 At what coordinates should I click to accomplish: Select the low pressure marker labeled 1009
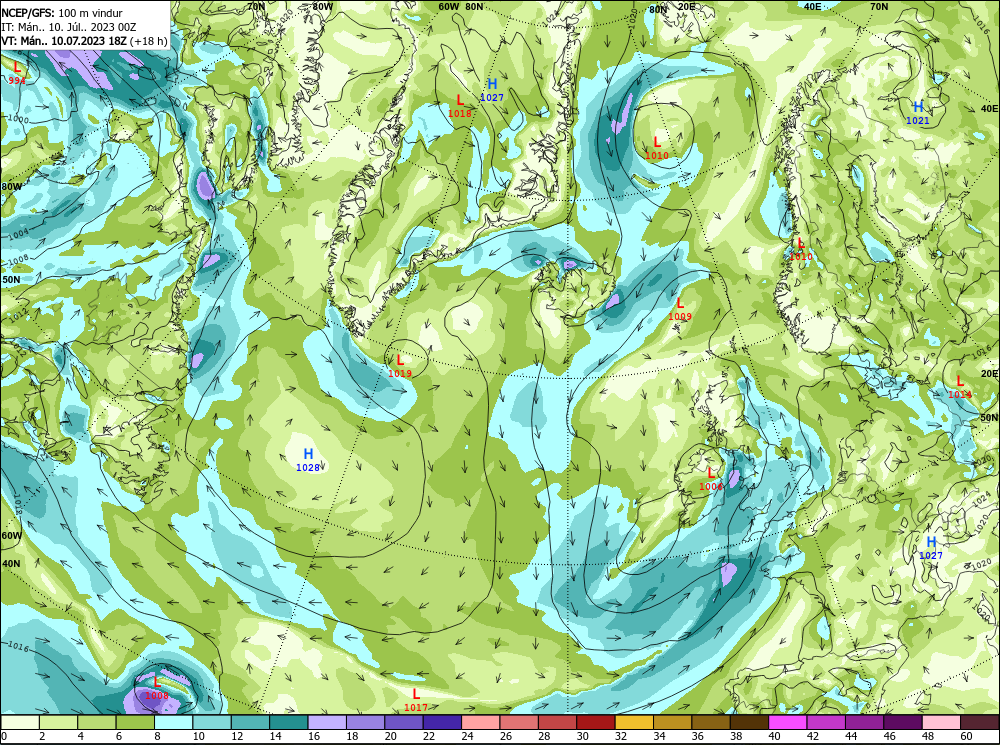point(680,309)
